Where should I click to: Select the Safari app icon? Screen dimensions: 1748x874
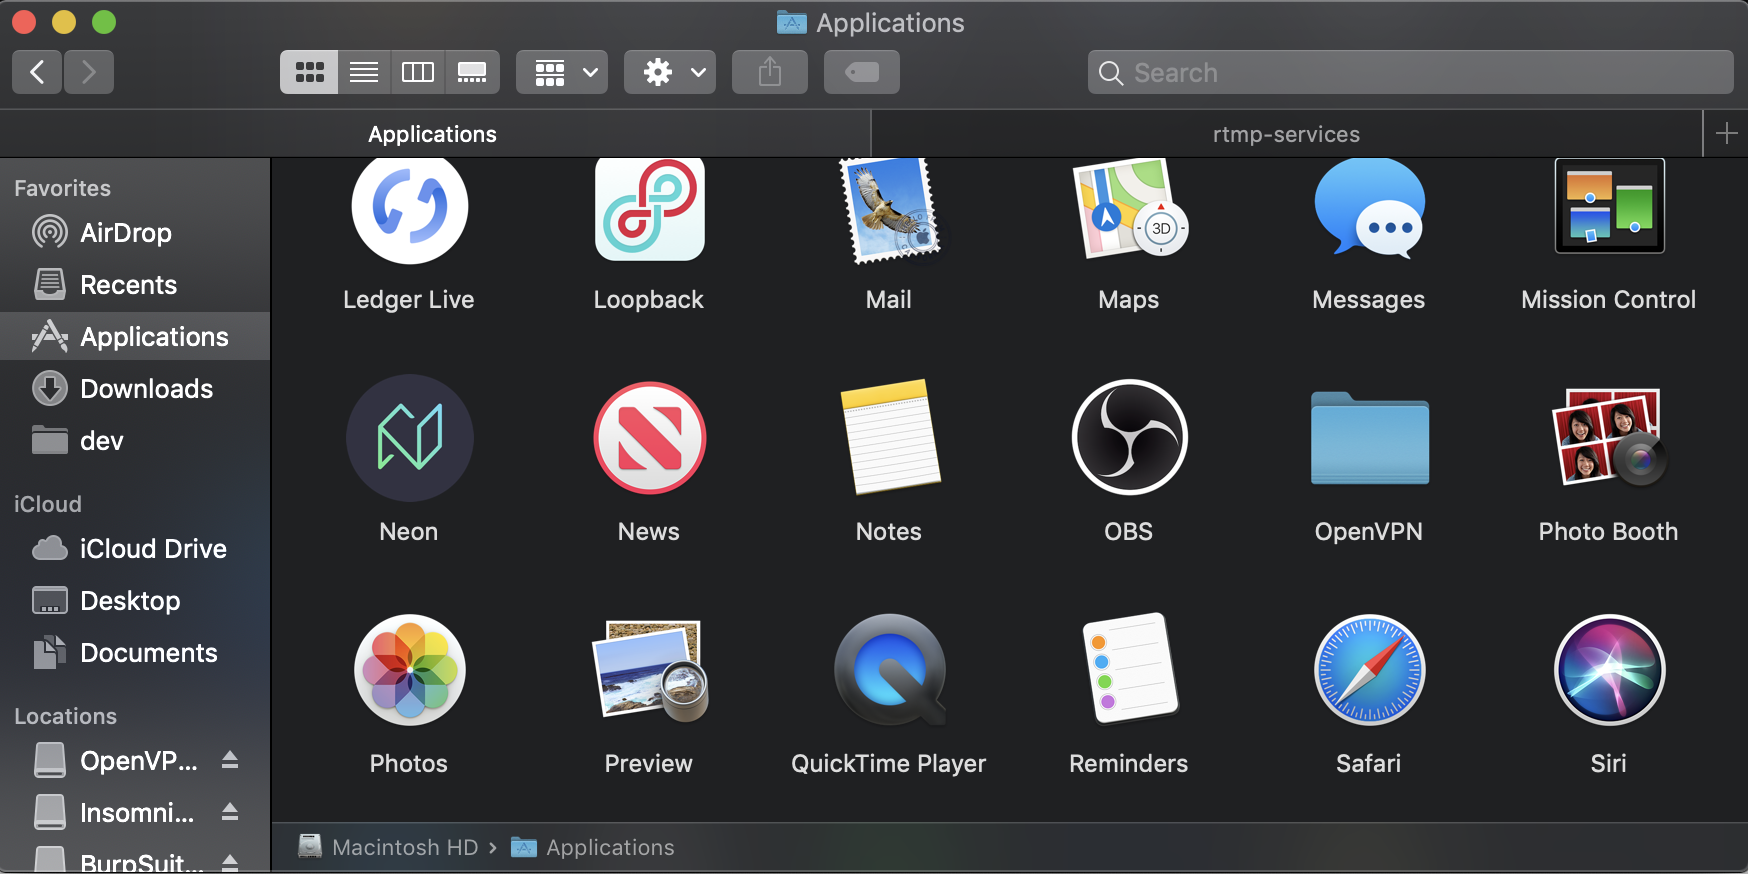click(1369, 669)
